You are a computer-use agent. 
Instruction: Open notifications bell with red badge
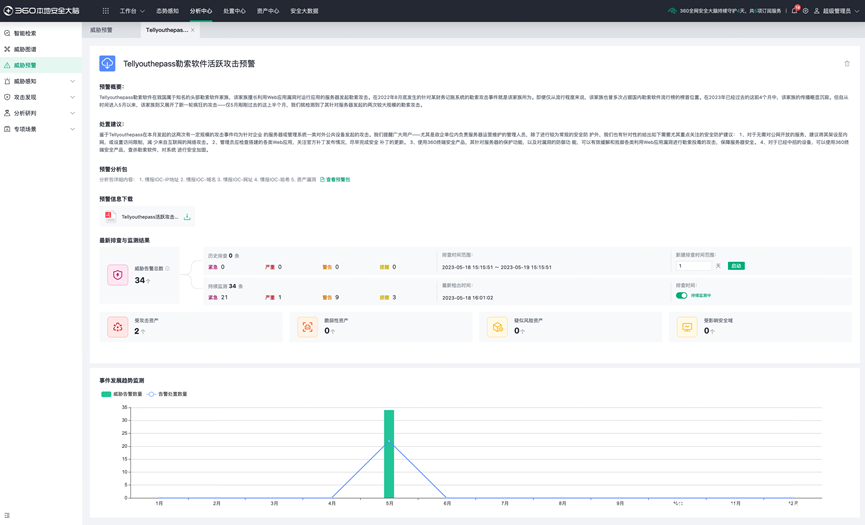794,10
